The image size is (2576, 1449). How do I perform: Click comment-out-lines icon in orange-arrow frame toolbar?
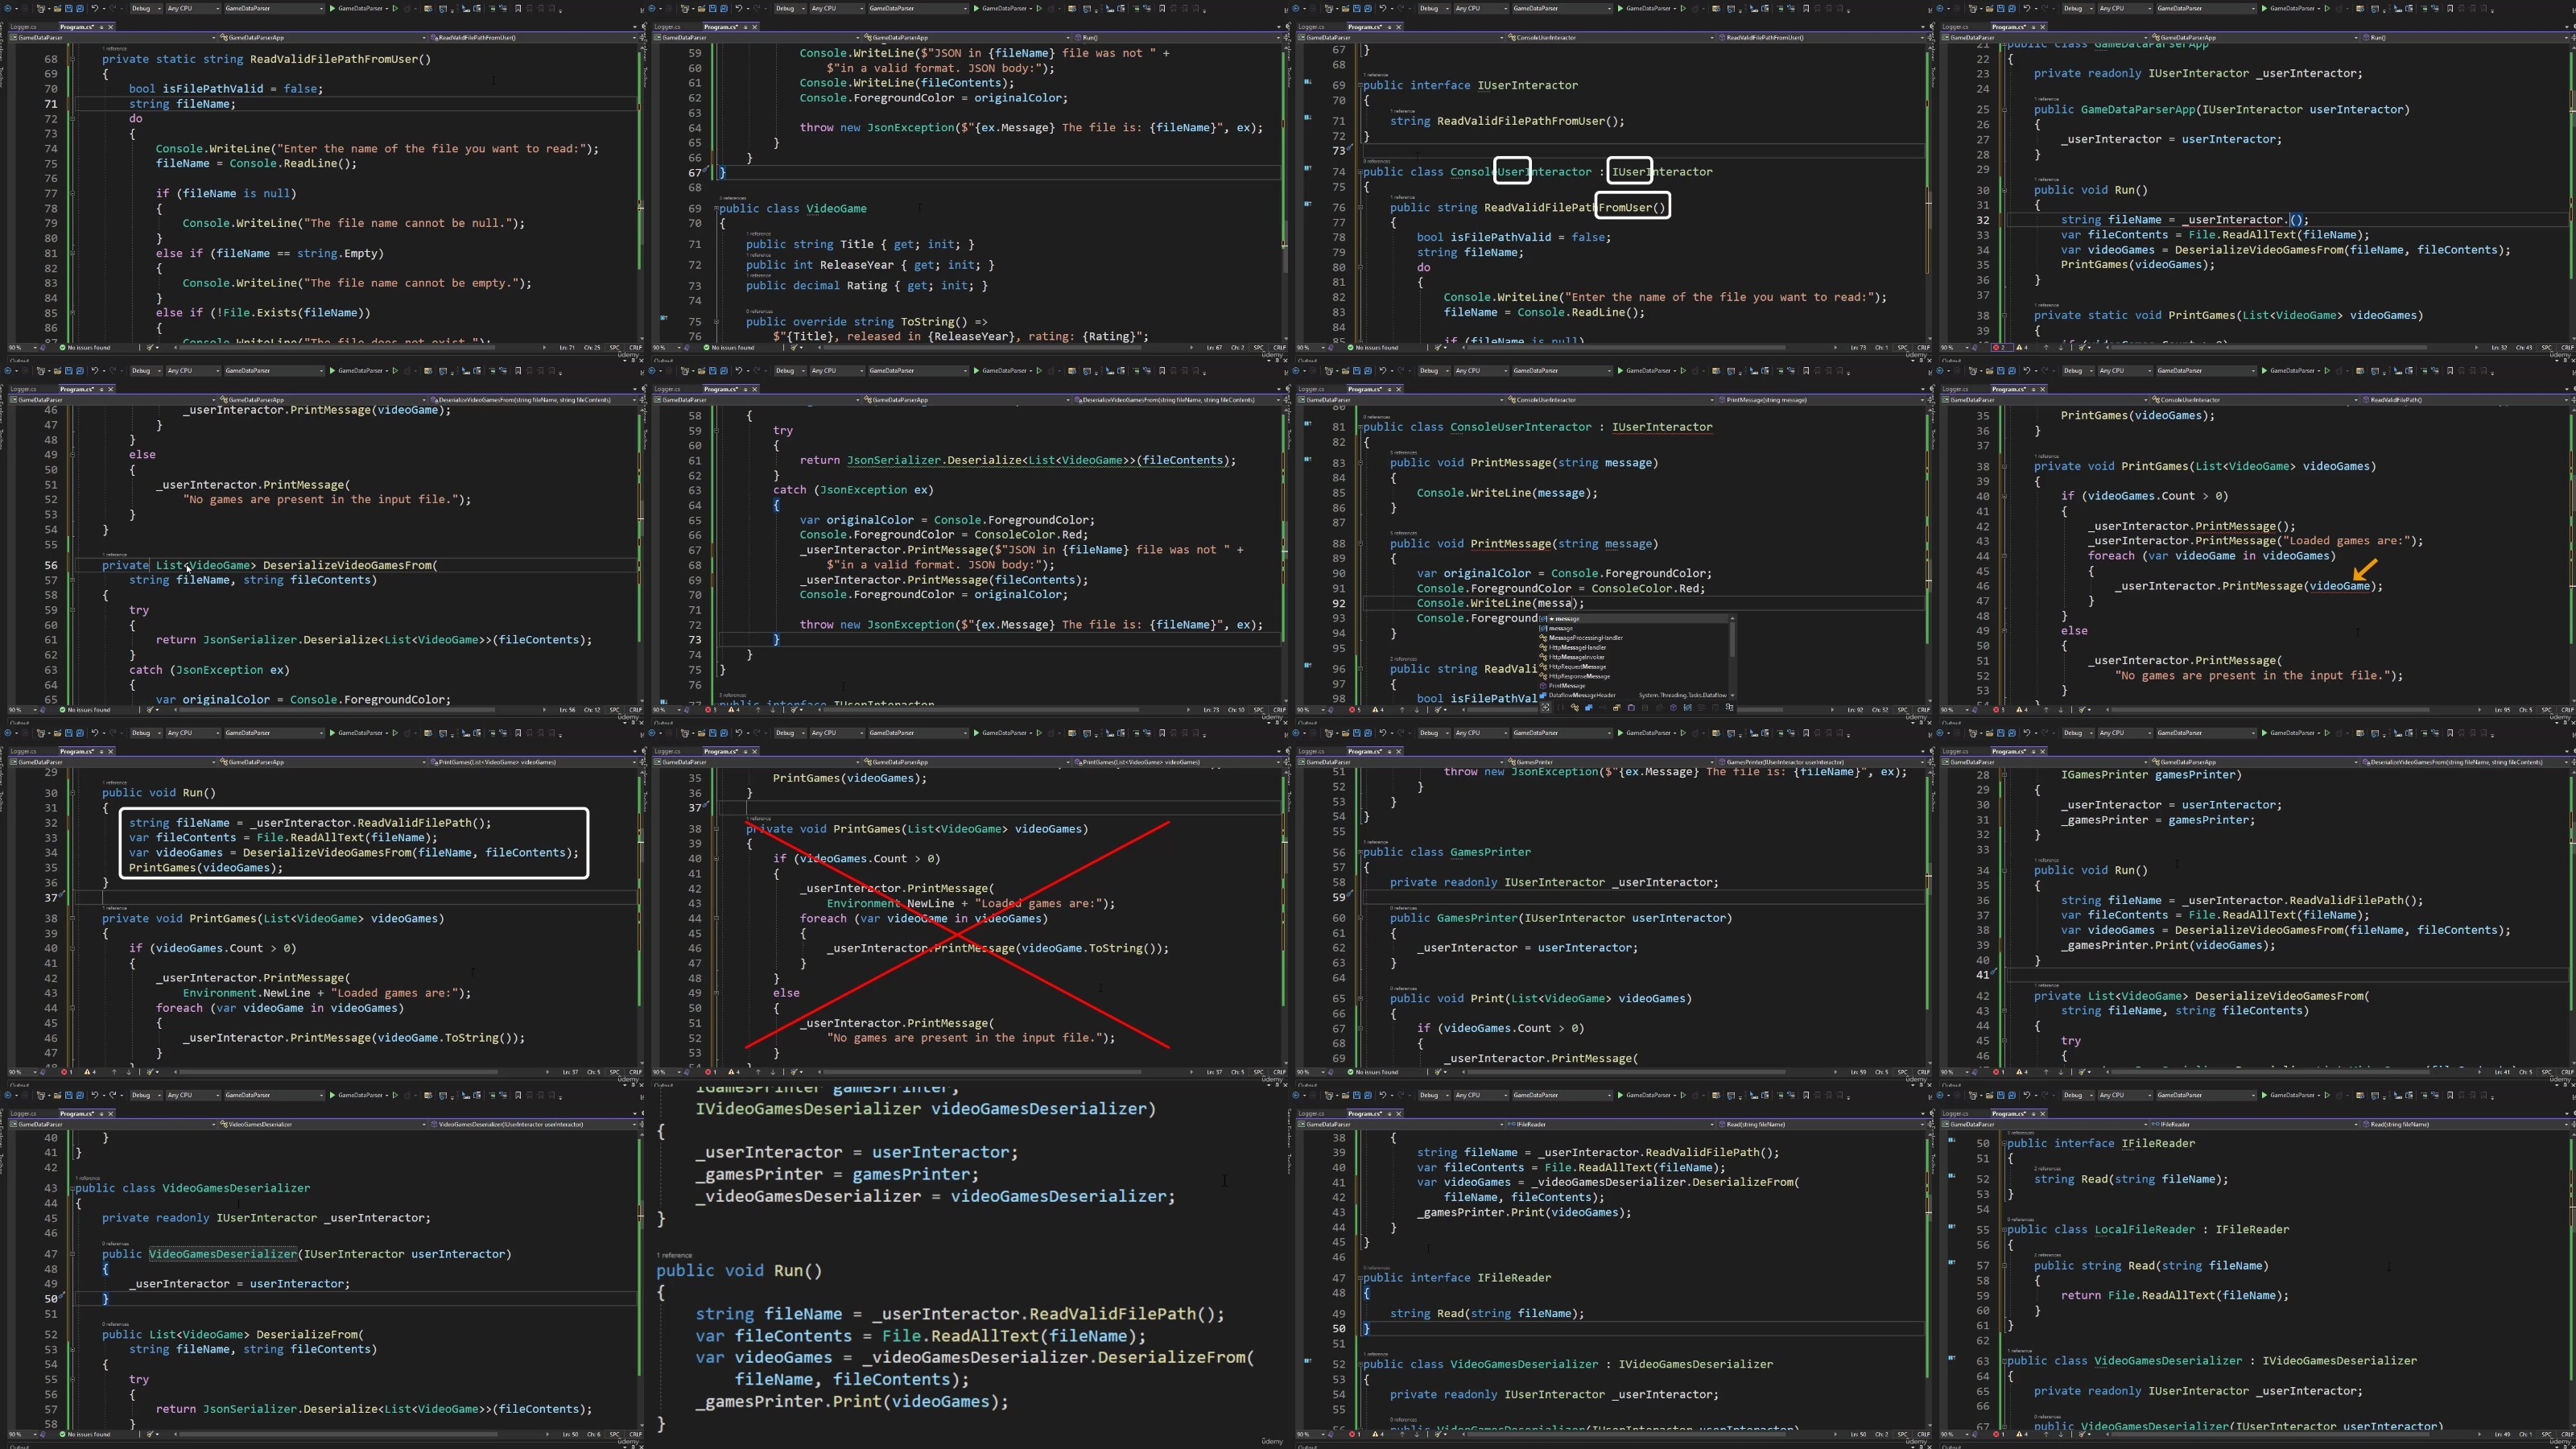point(2424,371)
